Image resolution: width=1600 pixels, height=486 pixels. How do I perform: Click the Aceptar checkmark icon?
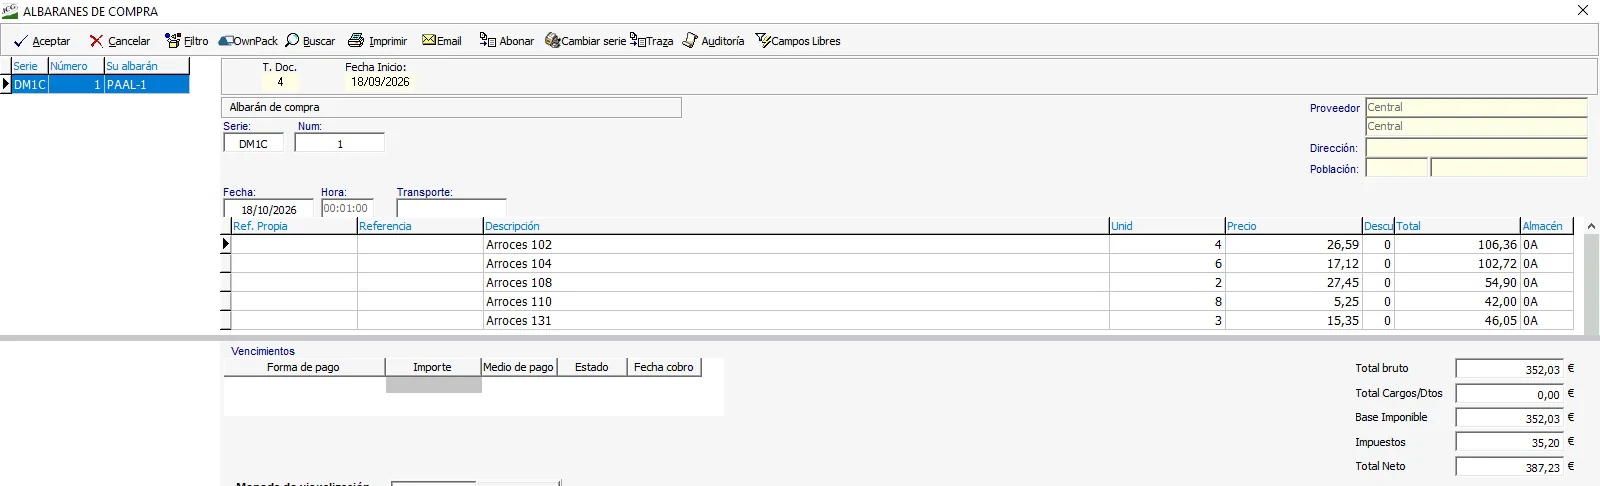pos(20,41)
